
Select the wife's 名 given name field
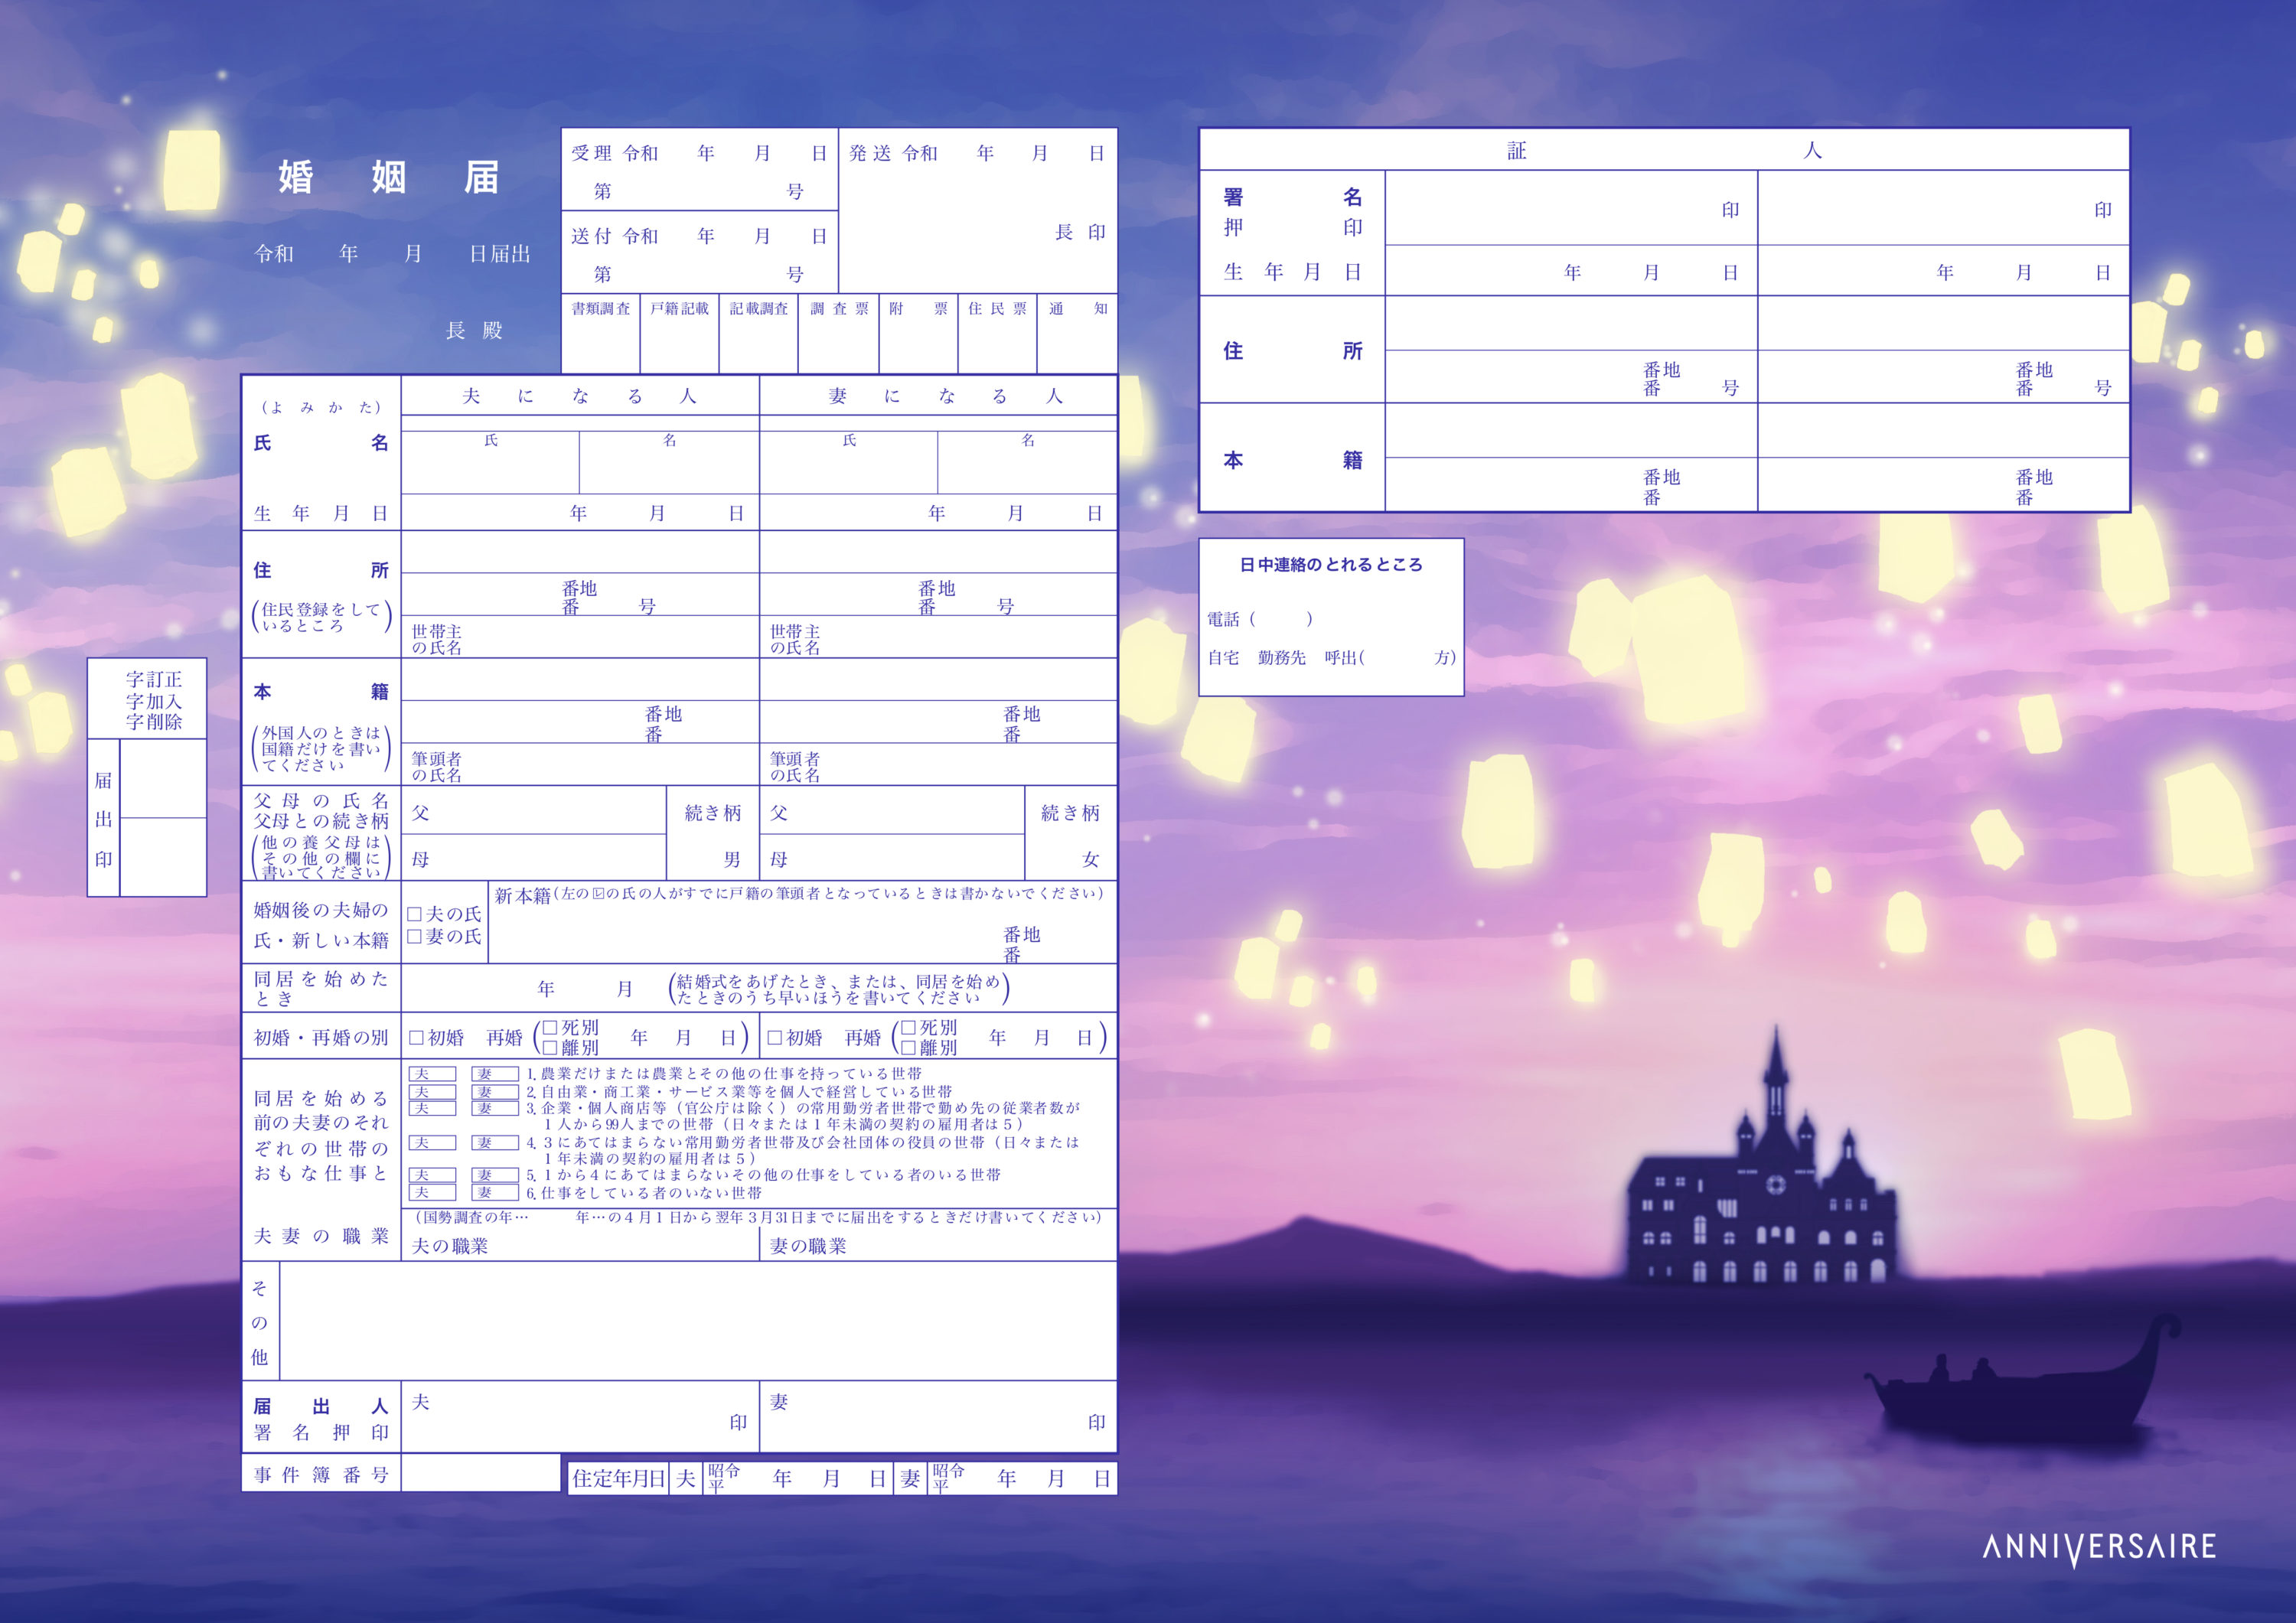click(x=1027, y=462)
